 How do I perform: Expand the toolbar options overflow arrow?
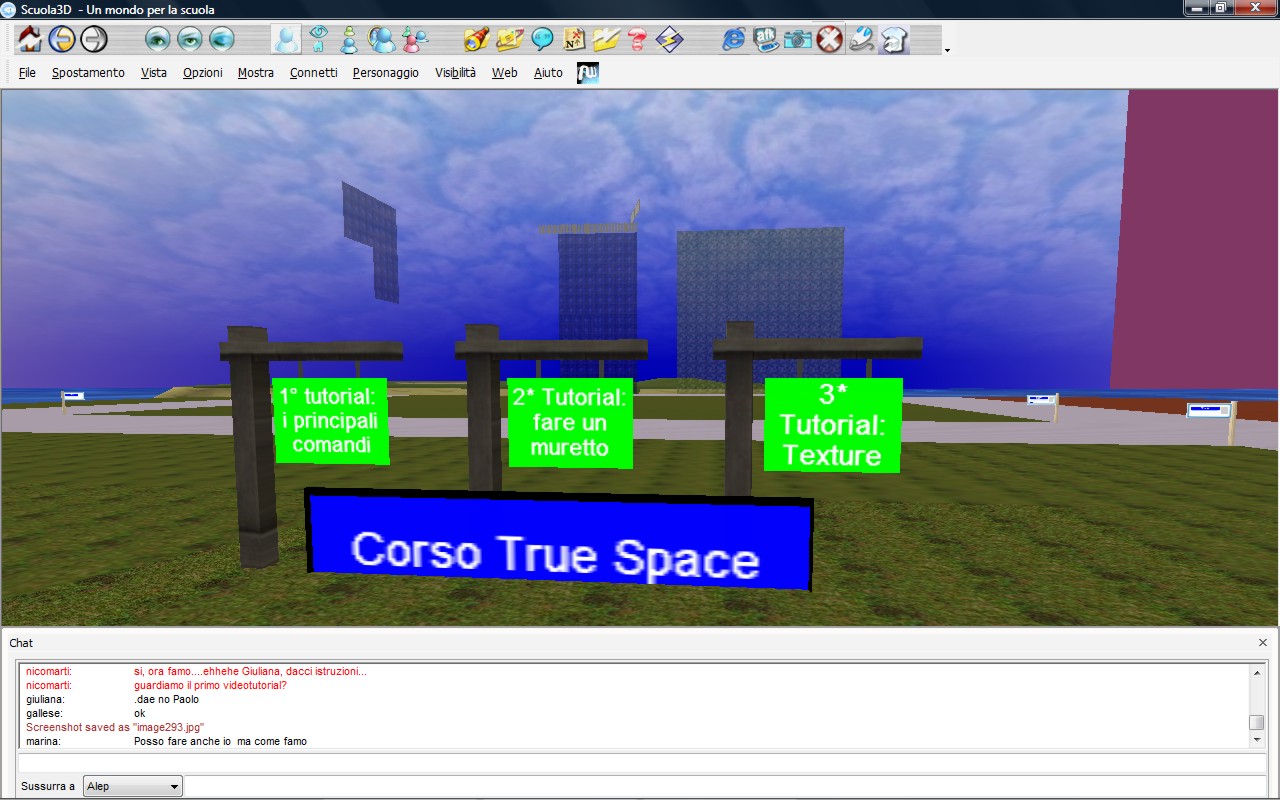click(947, 50)
